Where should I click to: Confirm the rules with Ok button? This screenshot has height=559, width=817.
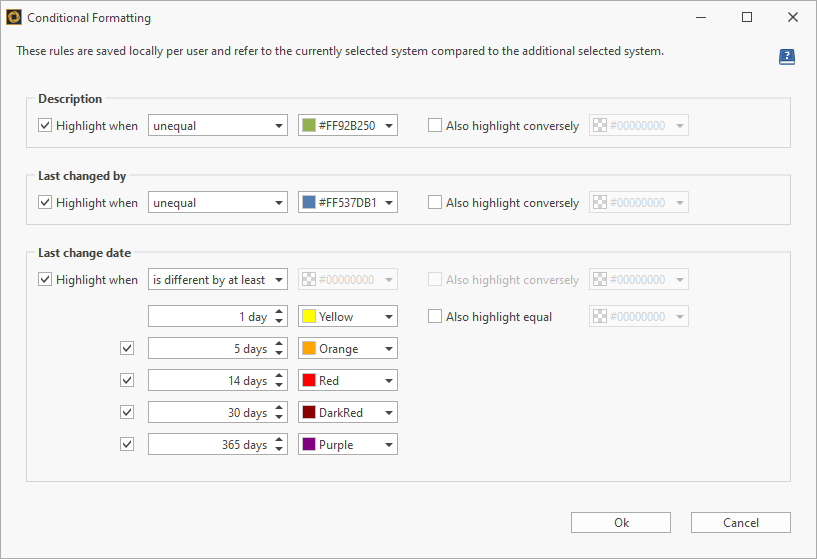pyautogui.click(x=620, y=523)
